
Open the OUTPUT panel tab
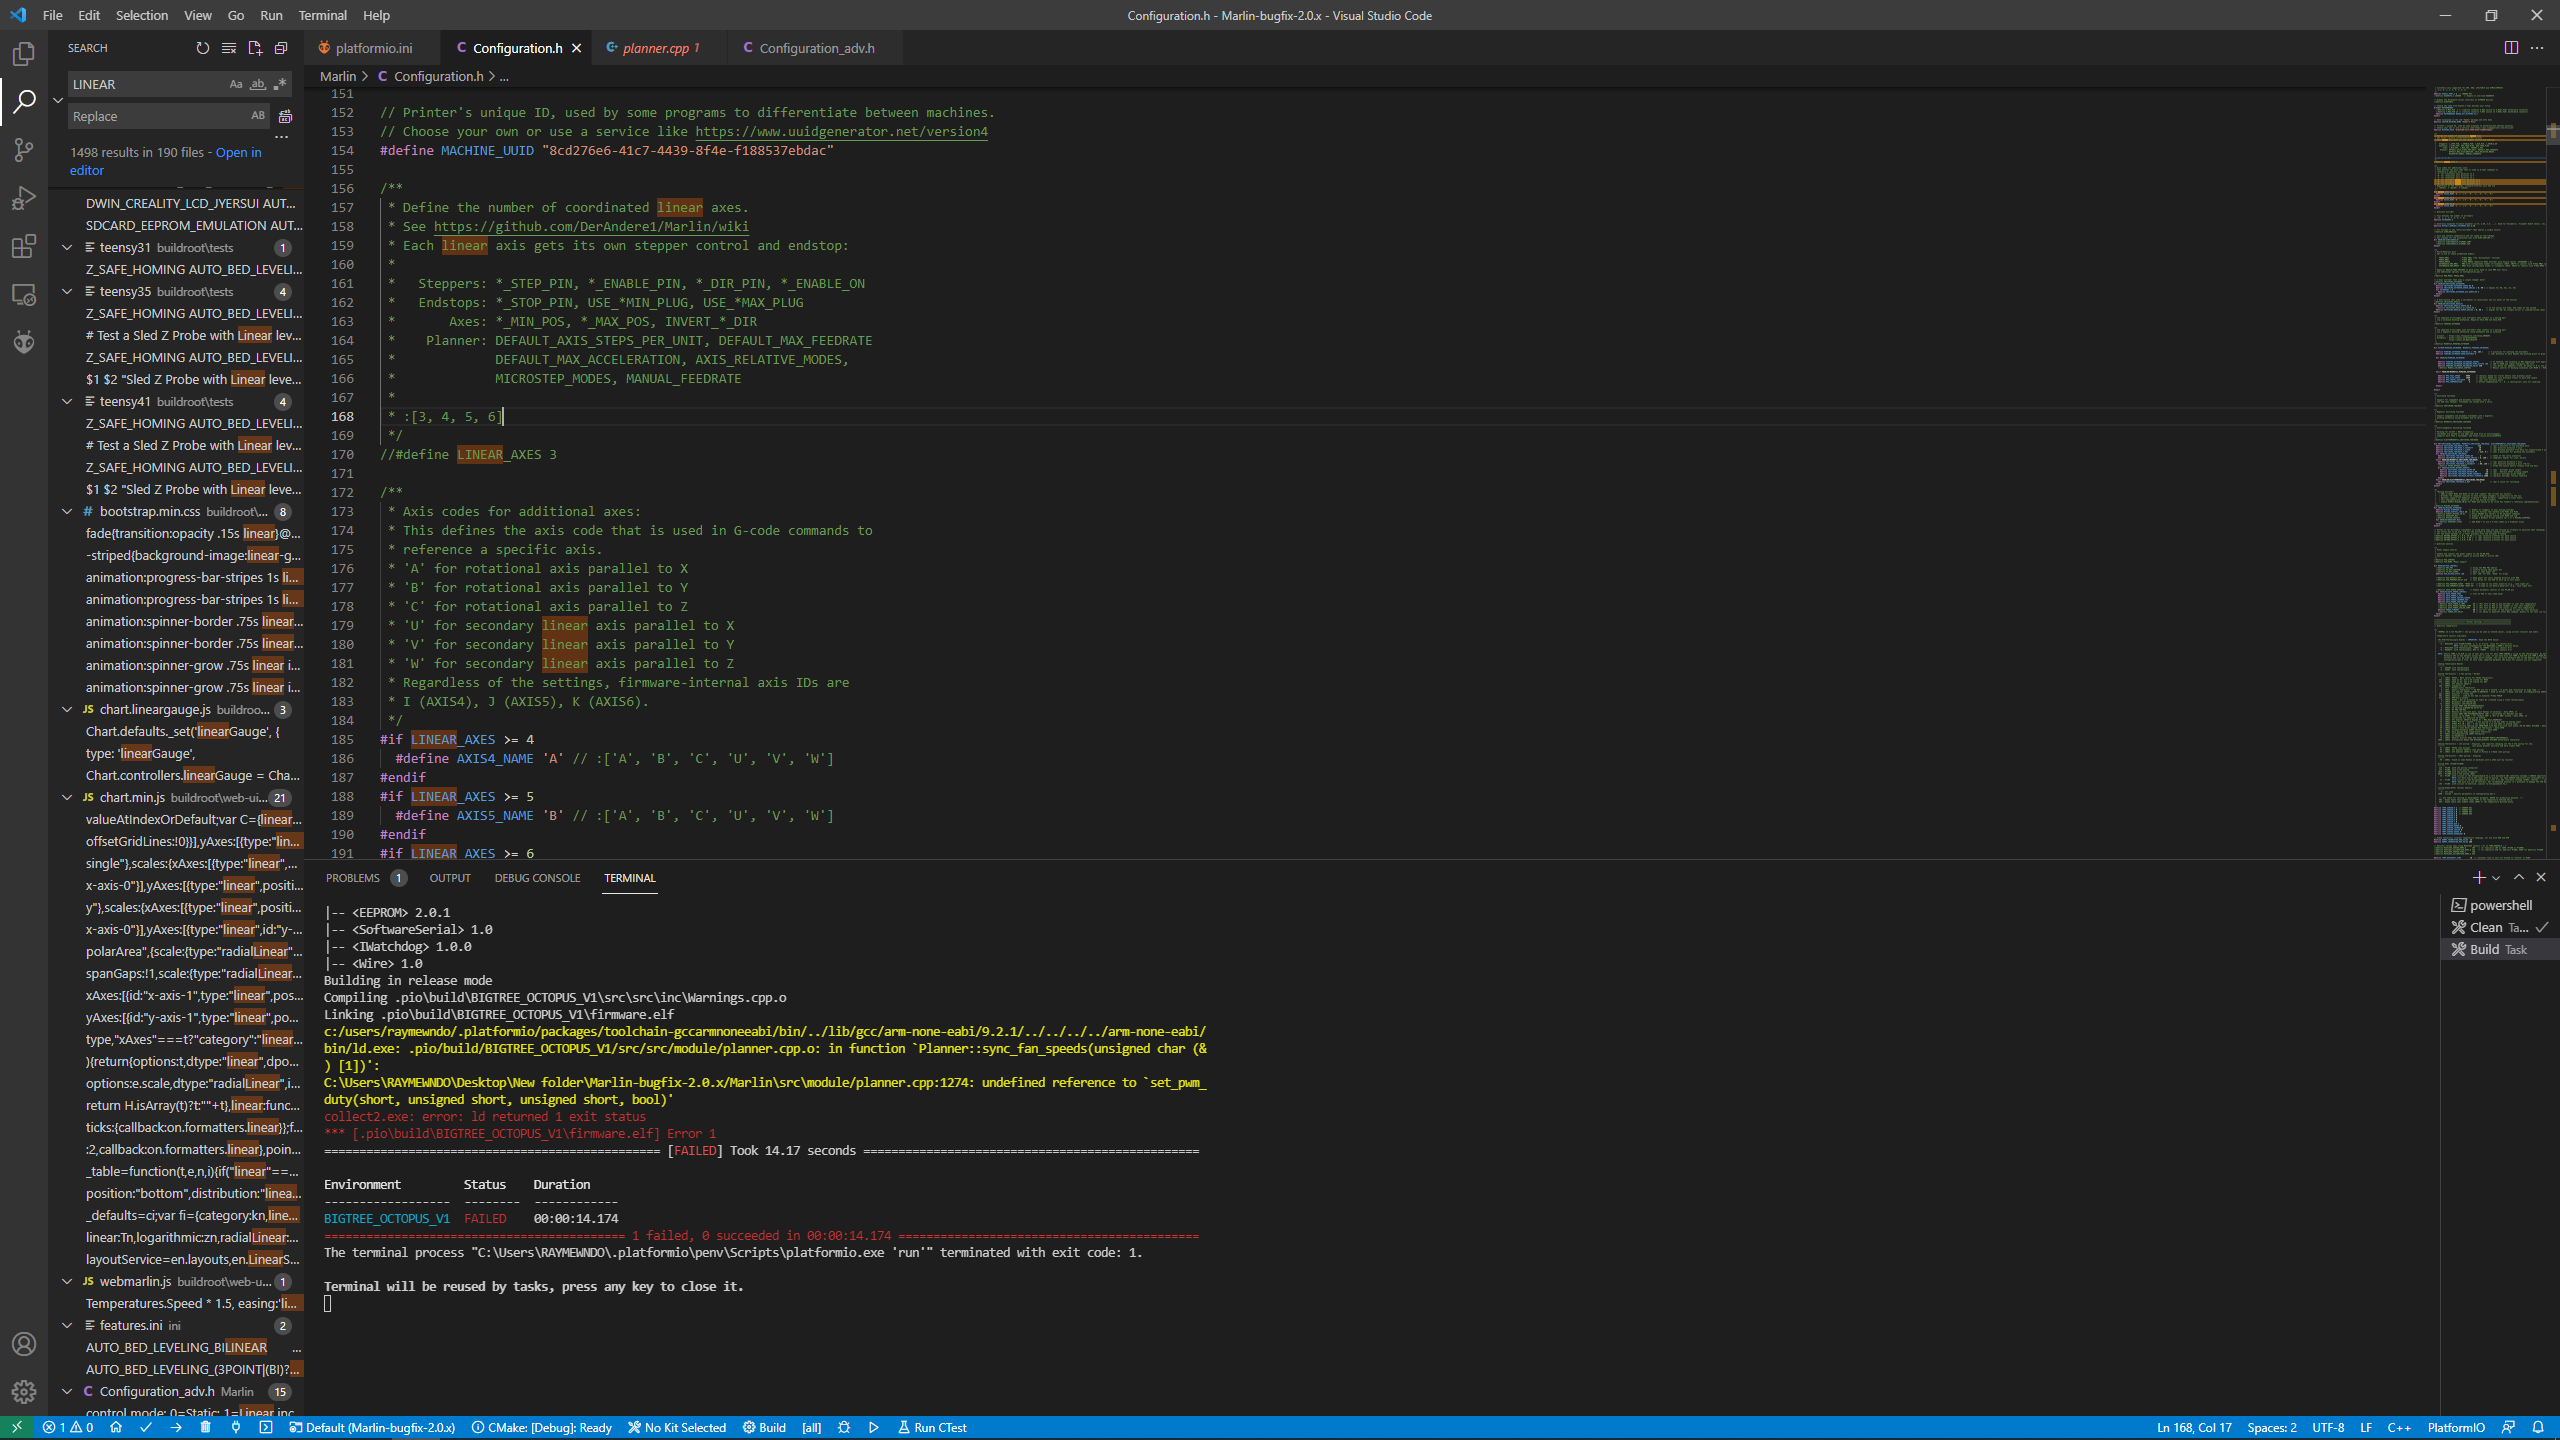[x=450, y=878]
